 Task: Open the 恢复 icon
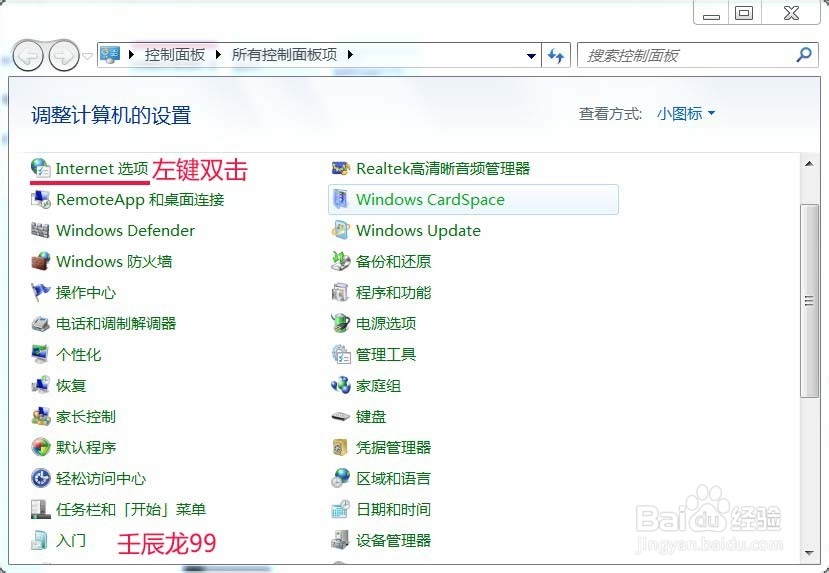pyautogui.click(x=41, y=385)
